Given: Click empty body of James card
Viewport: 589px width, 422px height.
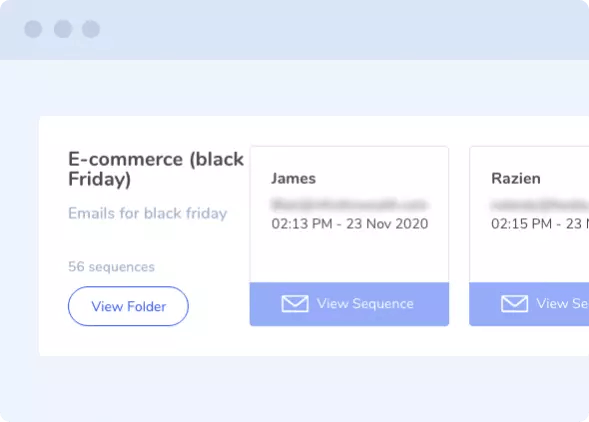Looking at the screenshot, I should pos(349,257).
